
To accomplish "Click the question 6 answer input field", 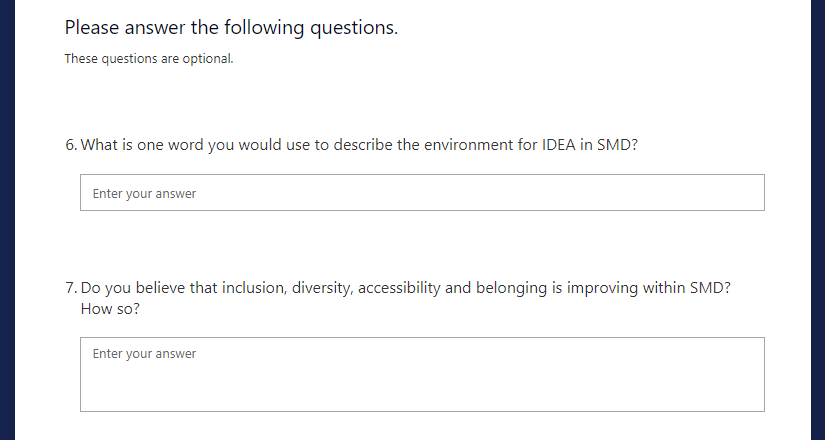I will click(x=422, y=193).
